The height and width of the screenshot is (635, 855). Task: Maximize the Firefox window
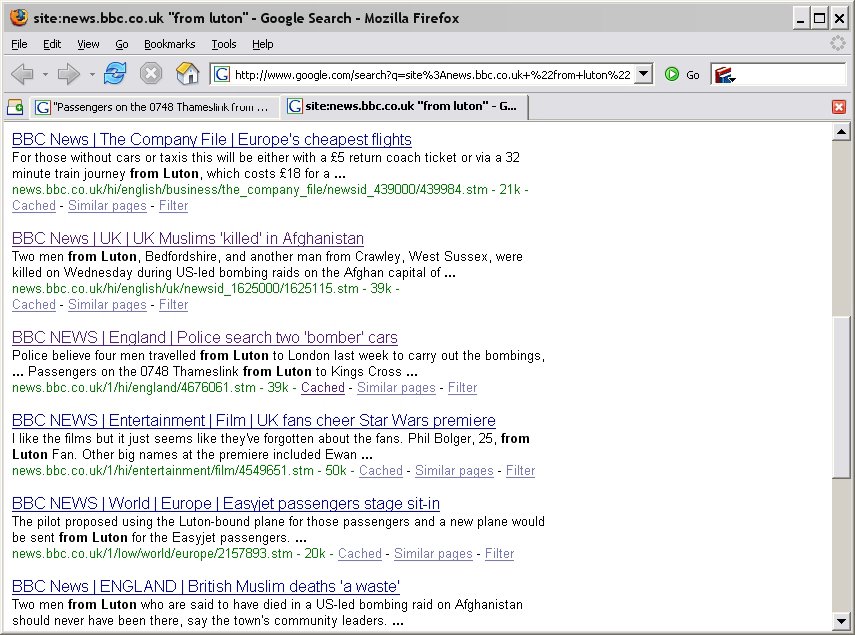coord(820,19)
